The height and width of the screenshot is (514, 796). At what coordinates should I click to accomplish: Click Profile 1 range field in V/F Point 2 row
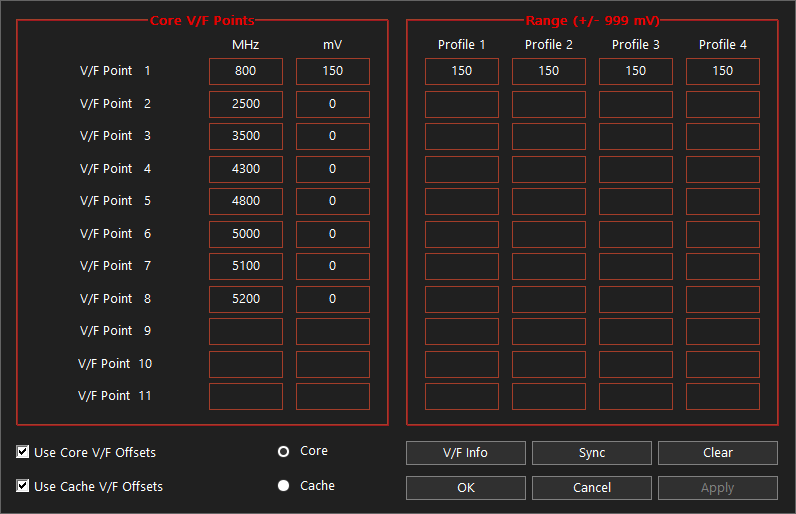pos(462,104)
